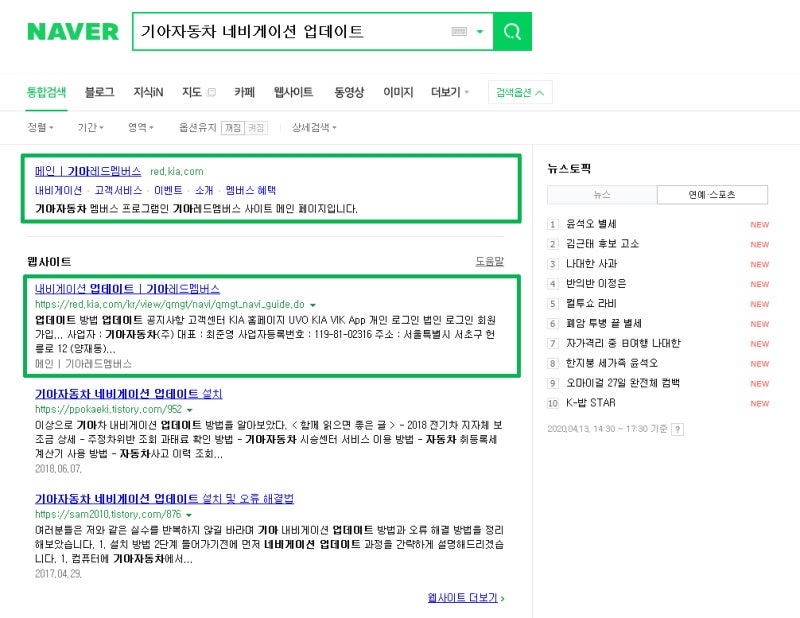The width and height of the screenshot is (800, 618).
Task: Click the 네비게이션 sublink
Action: 58,190
